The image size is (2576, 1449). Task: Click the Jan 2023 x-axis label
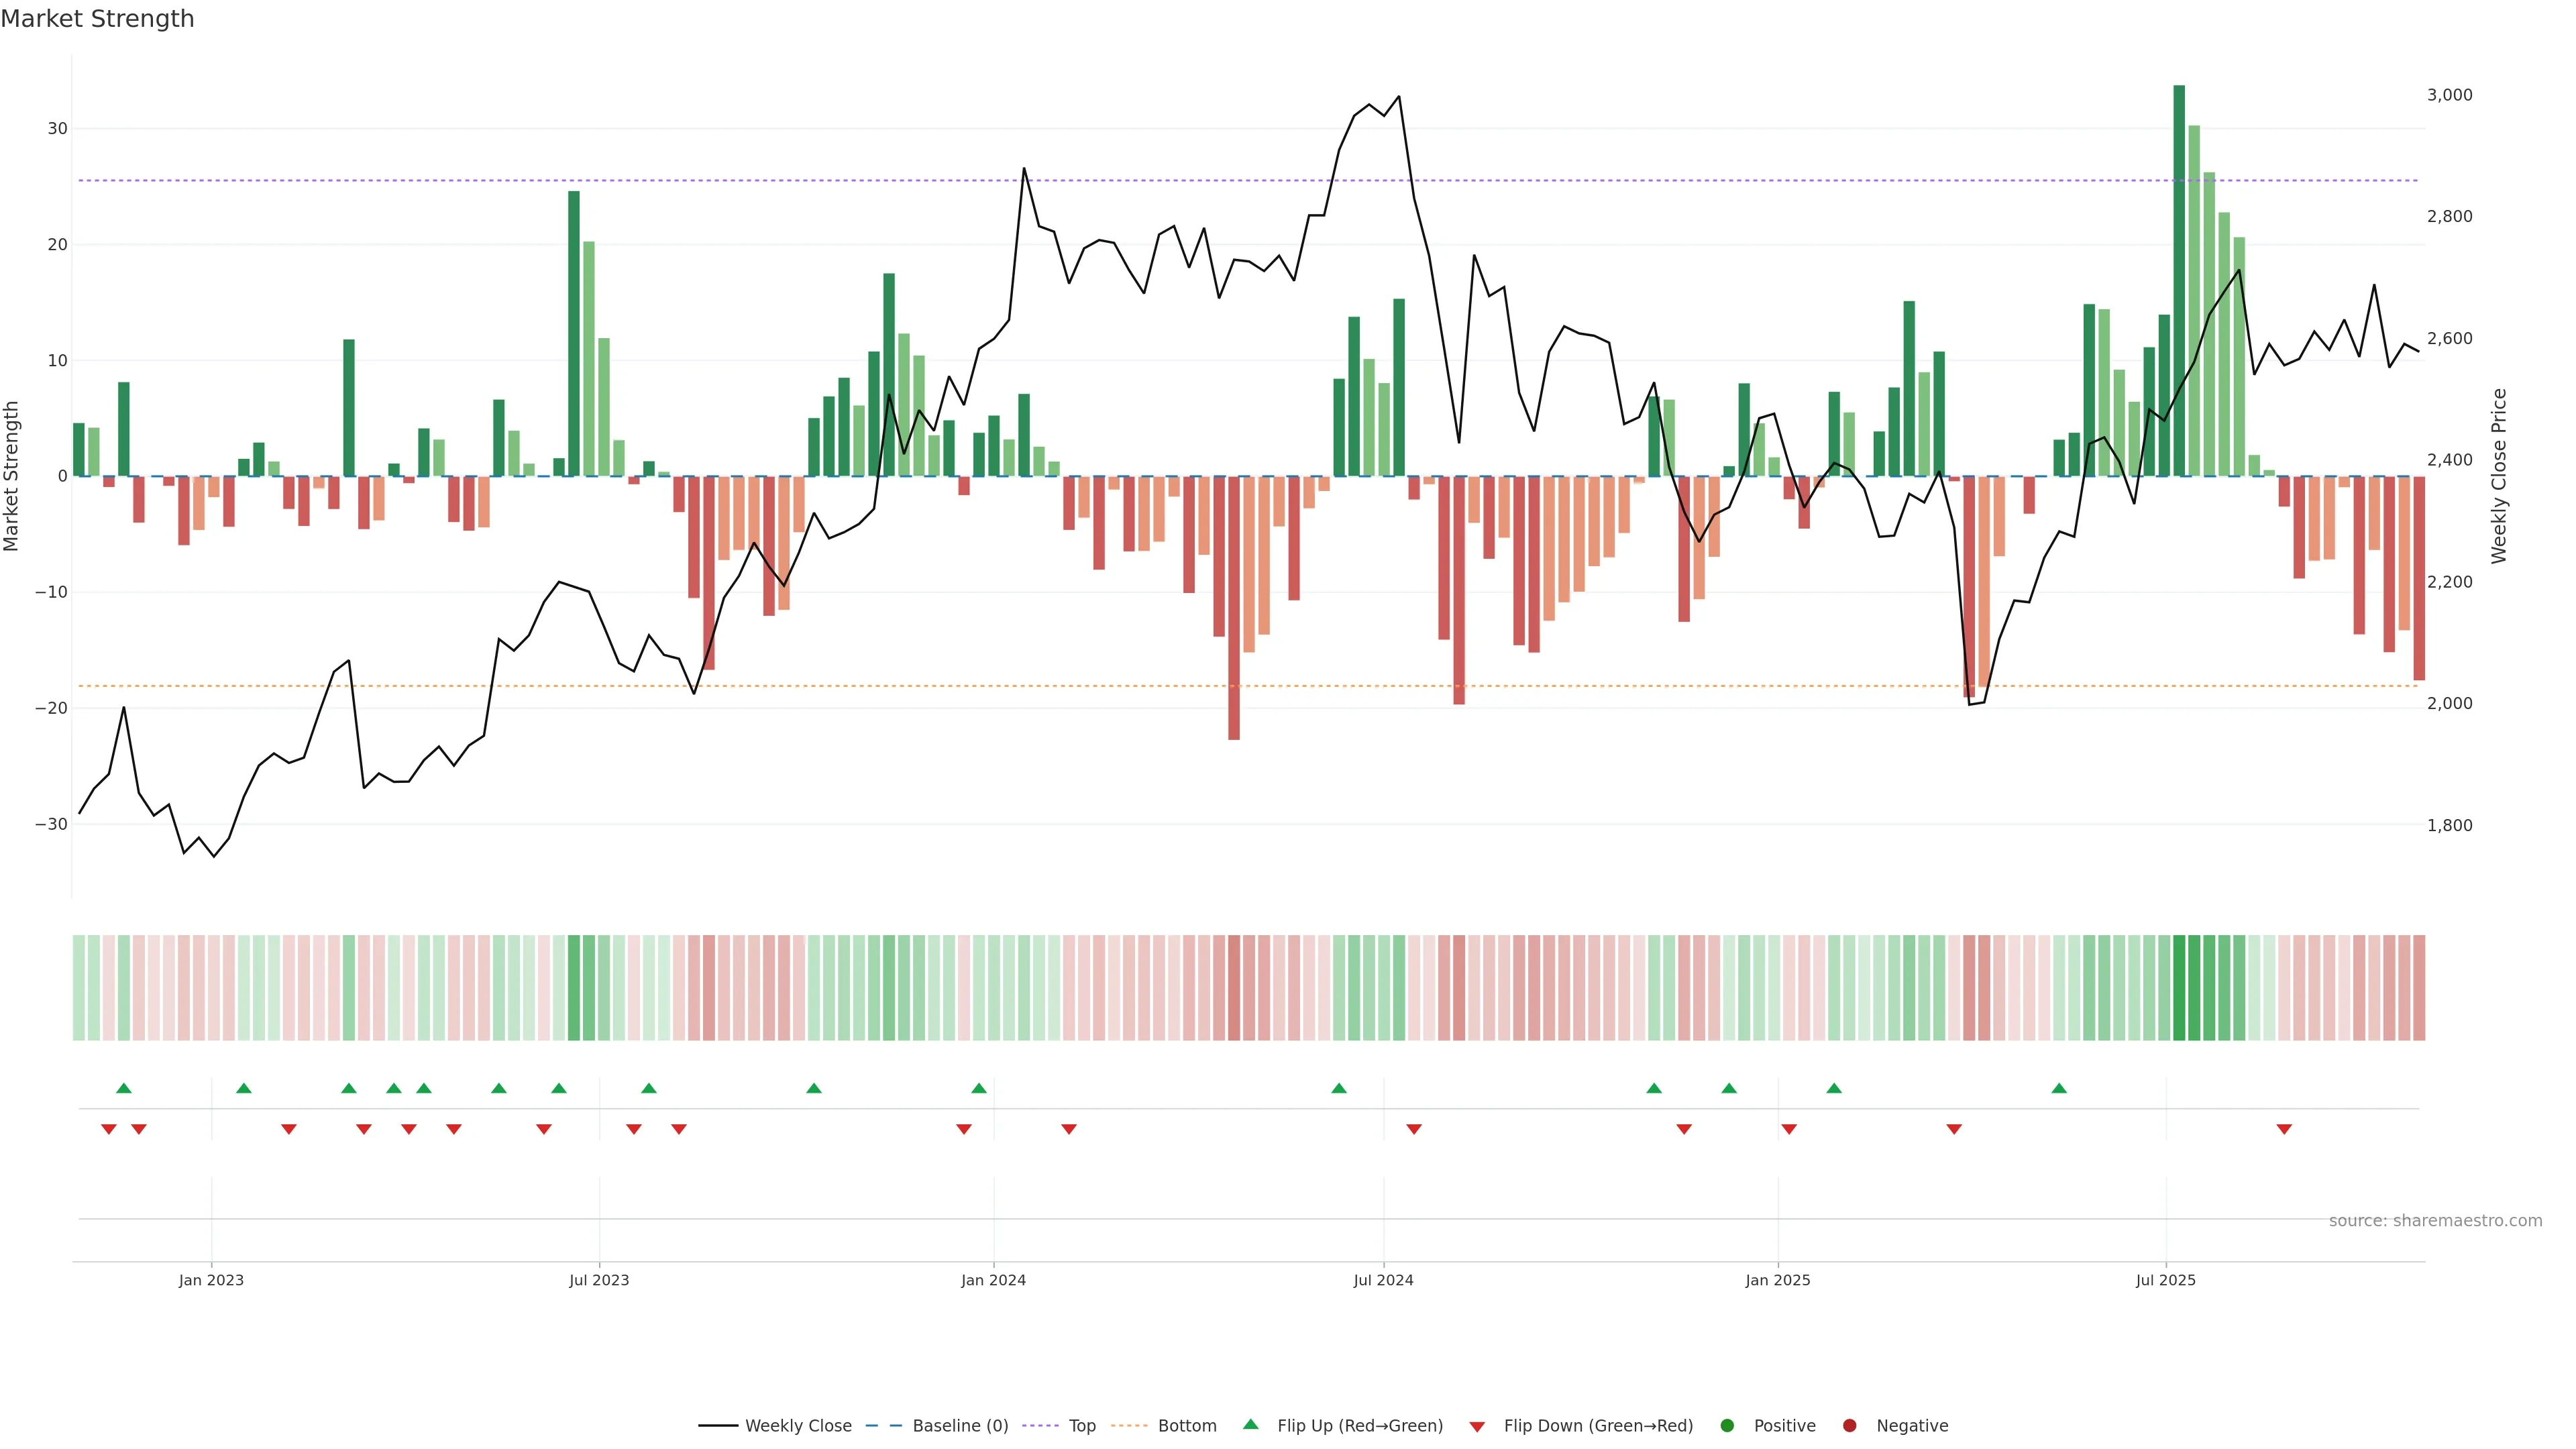click(211, 1280)
